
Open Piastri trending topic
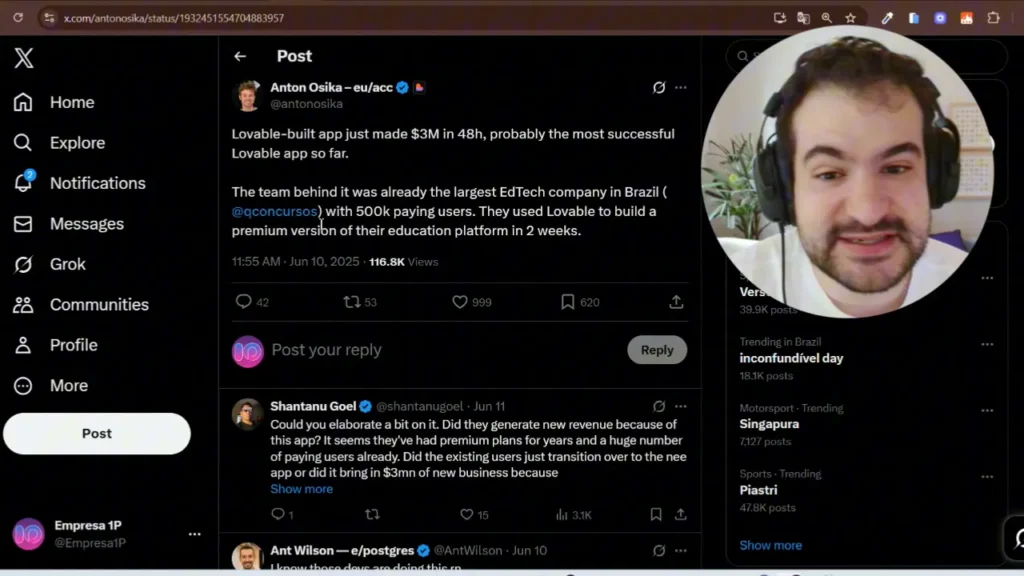point(760,490)
